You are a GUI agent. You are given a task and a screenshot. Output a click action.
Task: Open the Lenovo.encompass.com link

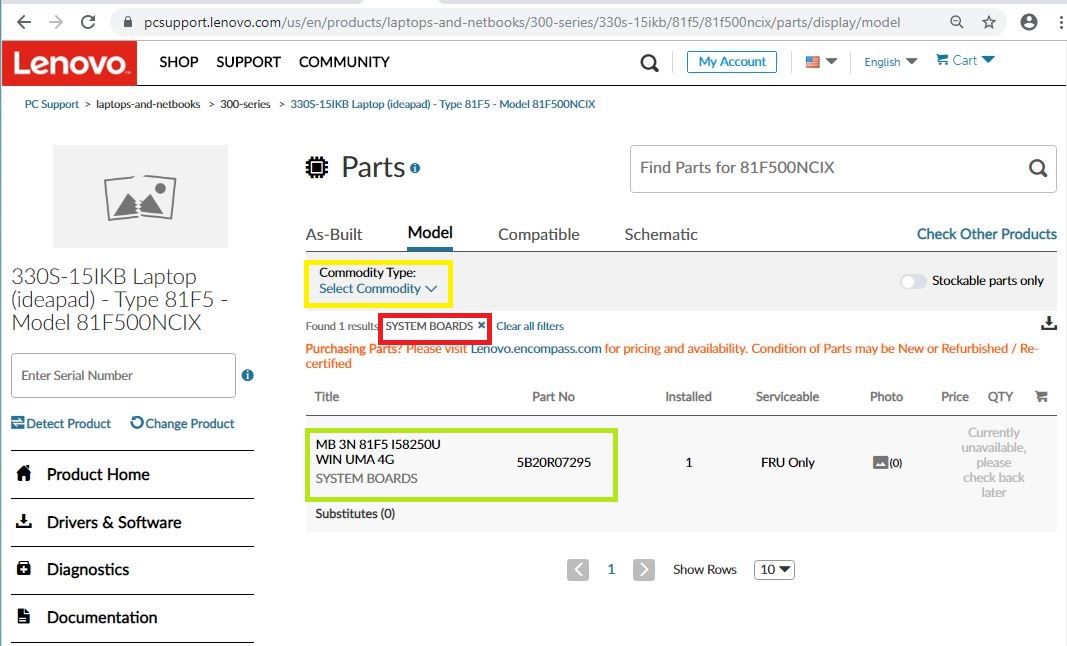coord(536,349)
